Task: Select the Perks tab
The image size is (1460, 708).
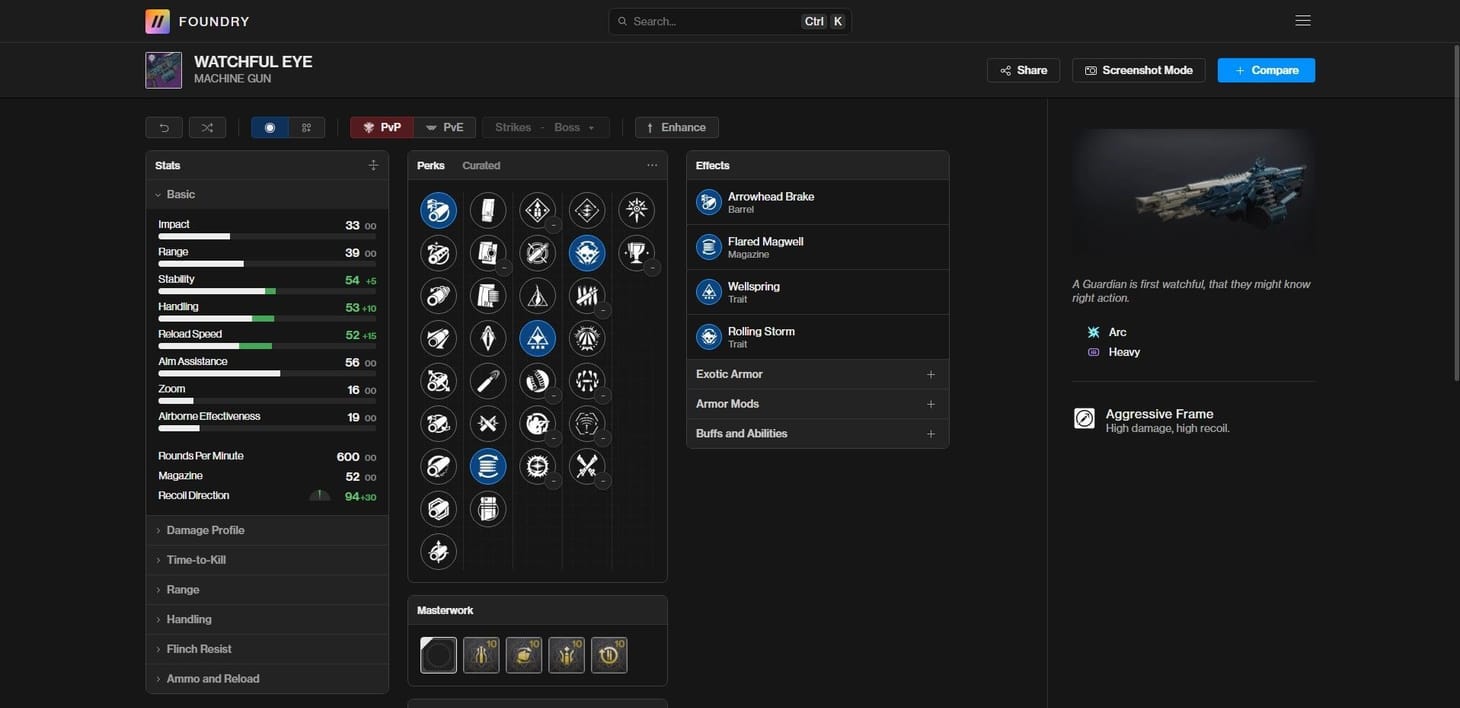Action: click(431, 165)
